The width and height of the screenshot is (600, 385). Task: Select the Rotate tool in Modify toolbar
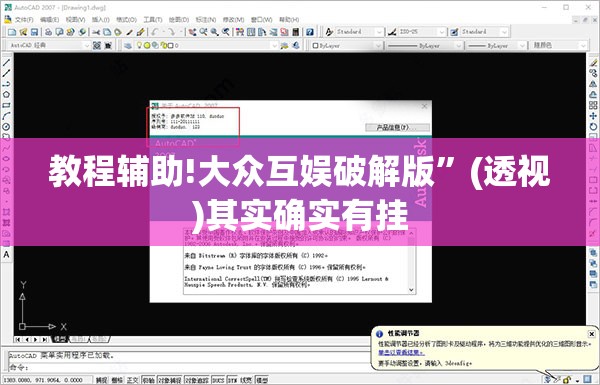coord(593,126)
